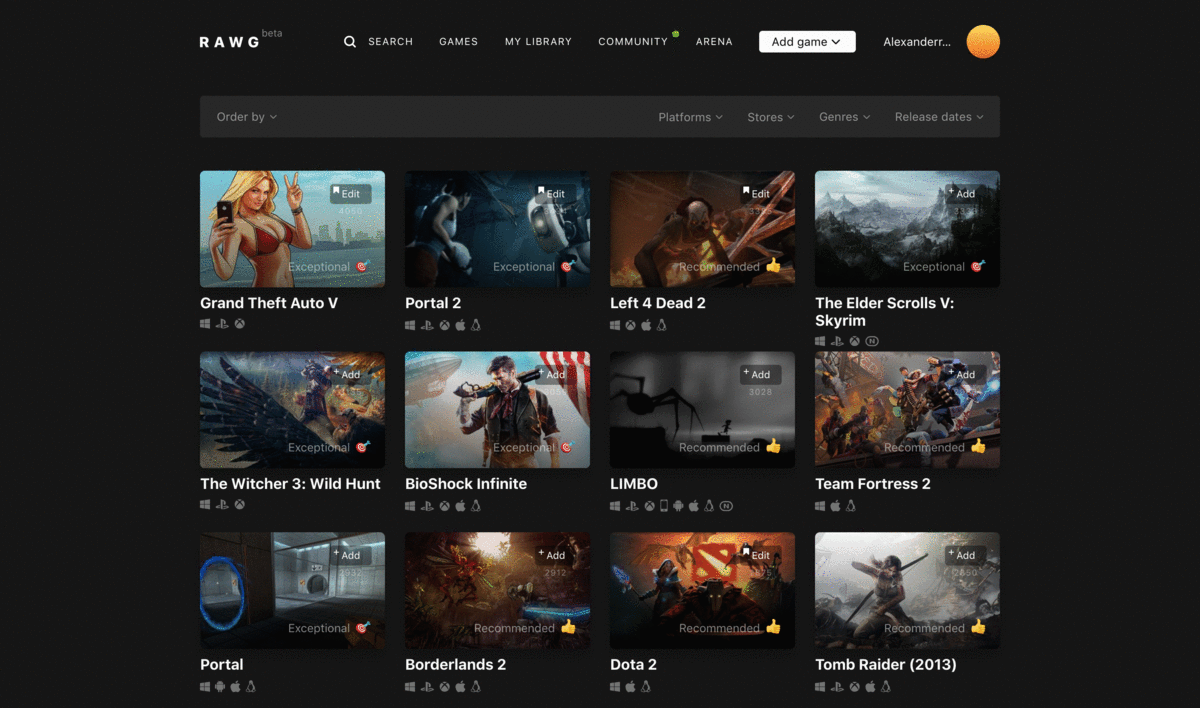Click Add on the LIMBO card
1200x708 pixels.
click(761, 375)
